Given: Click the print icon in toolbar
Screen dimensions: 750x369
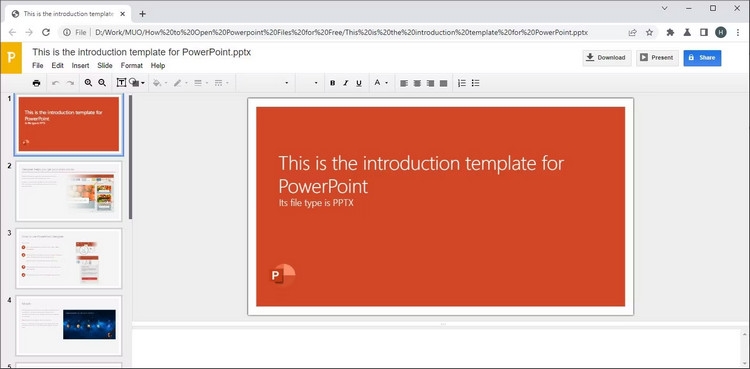Looking at the screenshot, I should coord(36,83).
